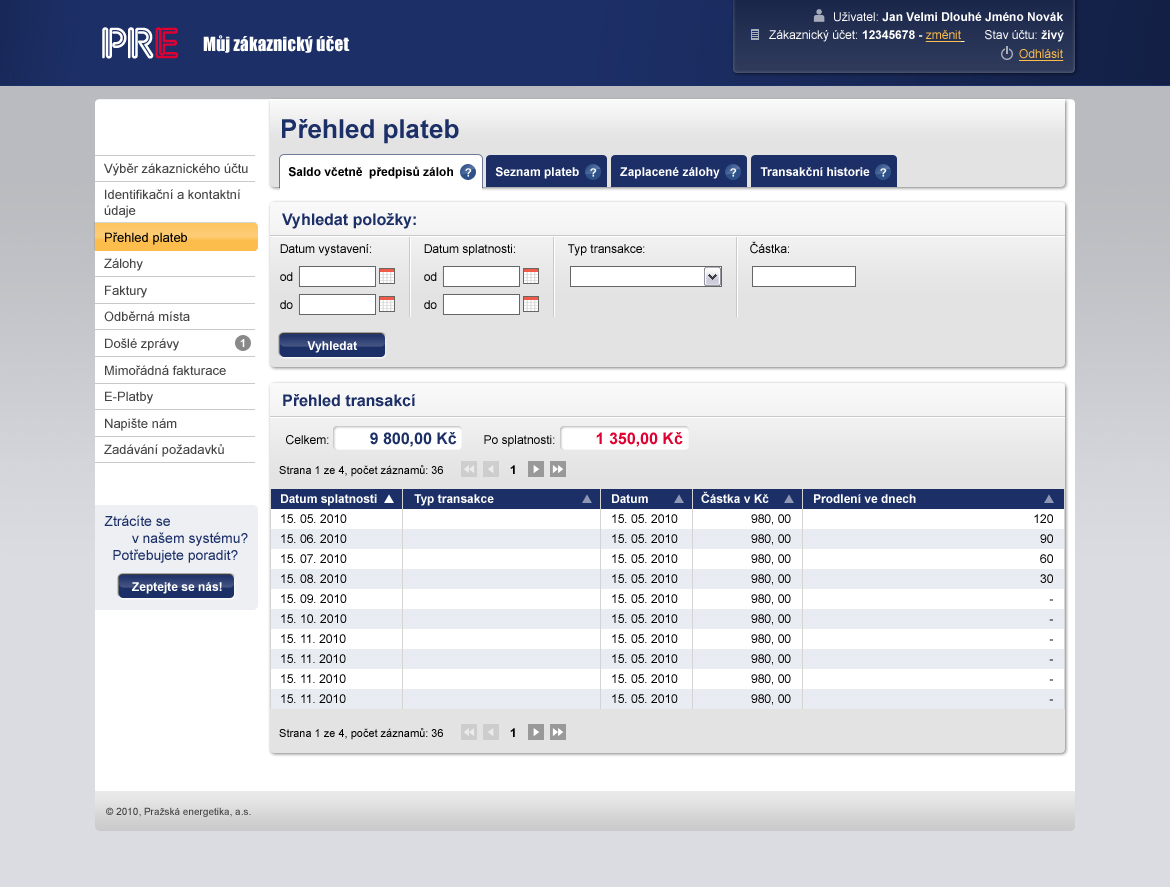Sort by Datum splatnosti column arrow

(389, 499)
